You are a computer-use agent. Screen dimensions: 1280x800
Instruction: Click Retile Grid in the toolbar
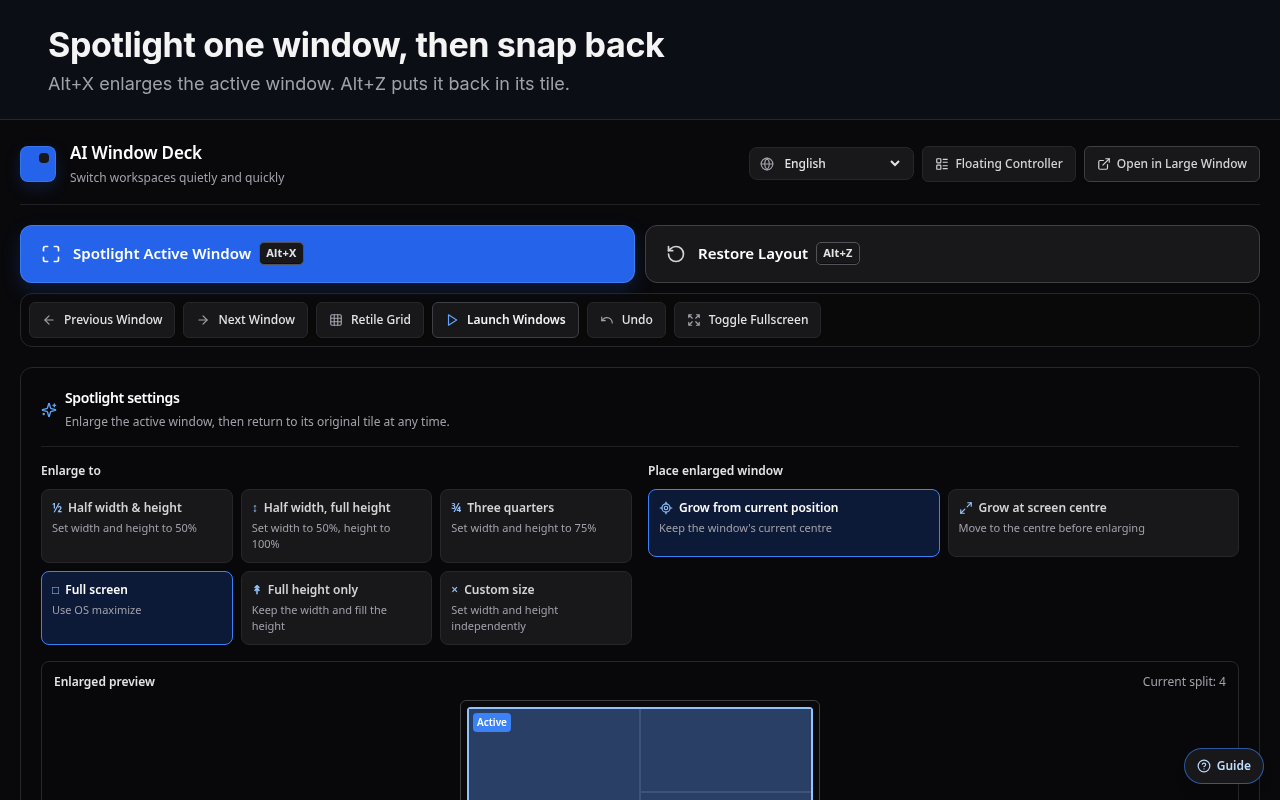(370, 320)
